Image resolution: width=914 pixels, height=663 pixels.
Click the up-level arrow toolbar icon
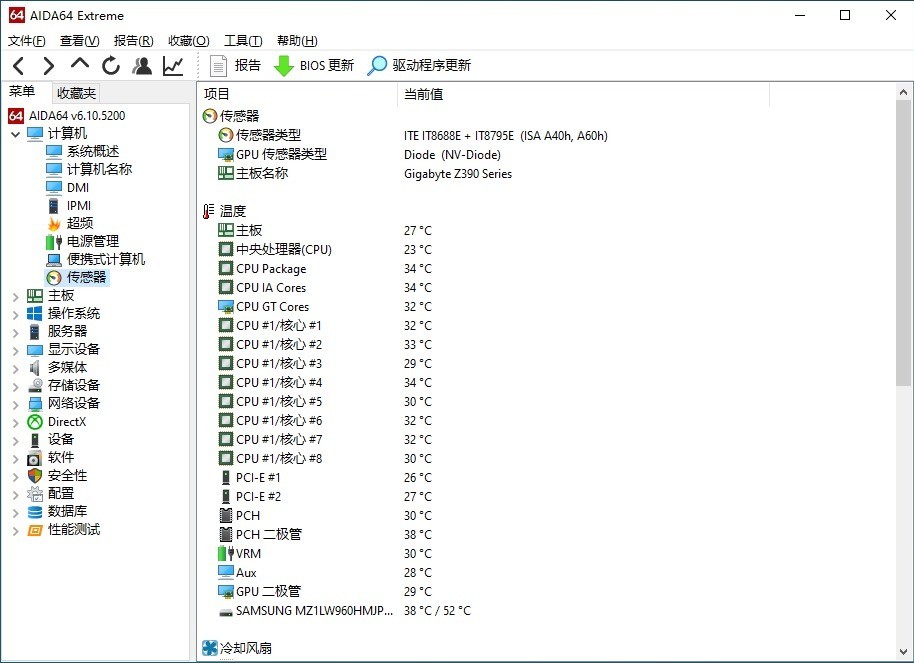[80, 64]
